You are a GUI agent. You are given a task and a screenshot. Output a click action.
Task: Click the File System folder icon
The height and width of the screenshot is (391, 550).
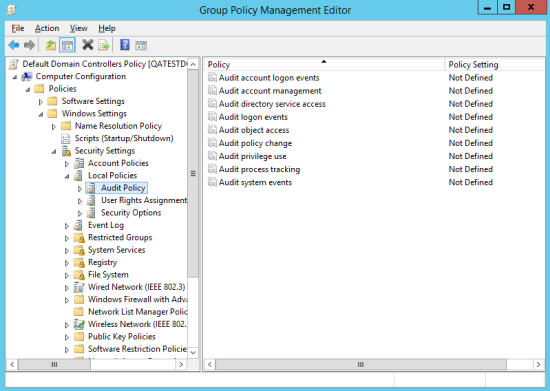click(79, 275)
